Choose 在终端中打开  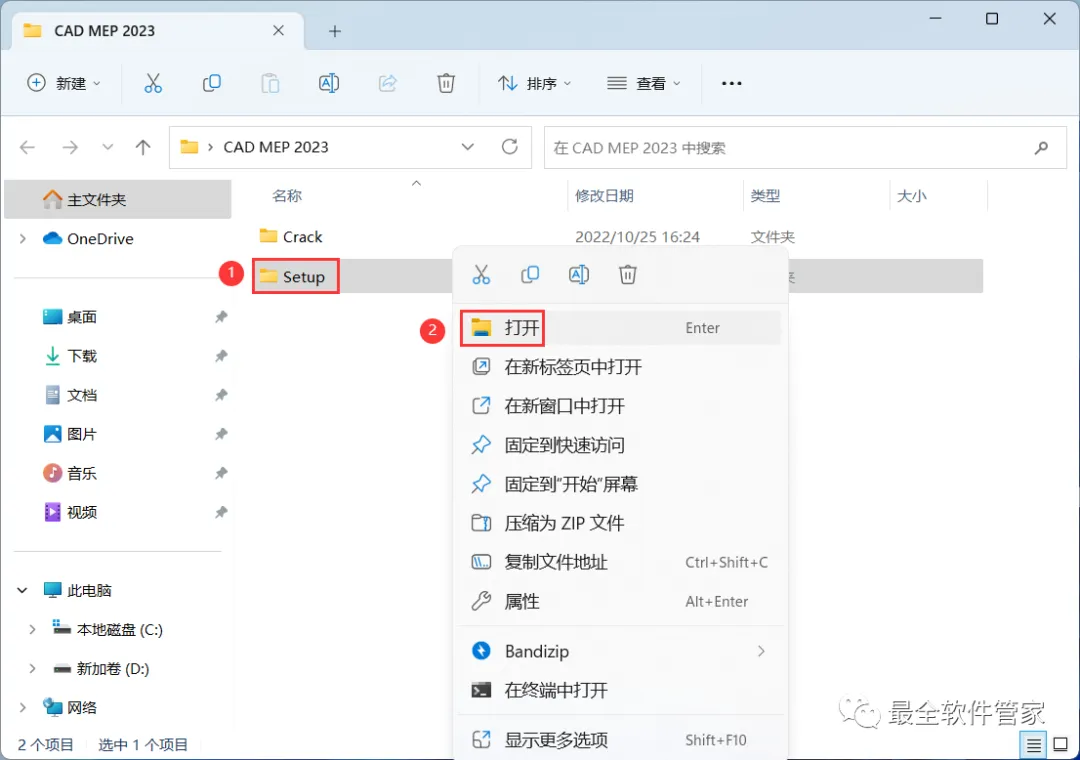620,690
